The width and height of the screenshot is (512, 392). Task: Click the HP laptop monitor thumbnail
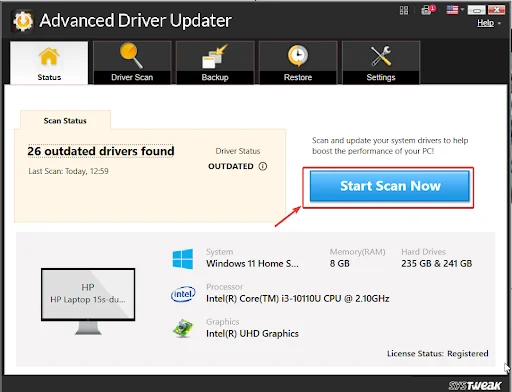click(88, 301)
